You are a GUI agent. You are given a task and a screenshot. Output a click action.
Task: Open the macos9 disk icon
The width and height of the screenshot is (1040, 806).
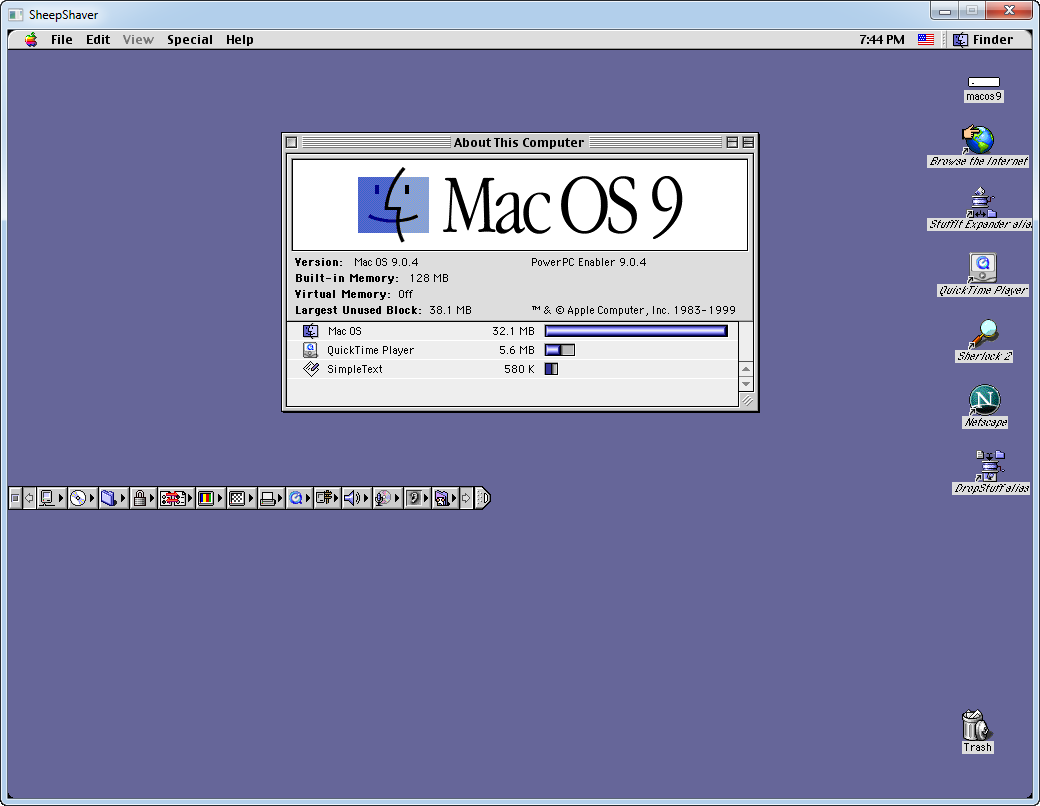coord(983,83)
